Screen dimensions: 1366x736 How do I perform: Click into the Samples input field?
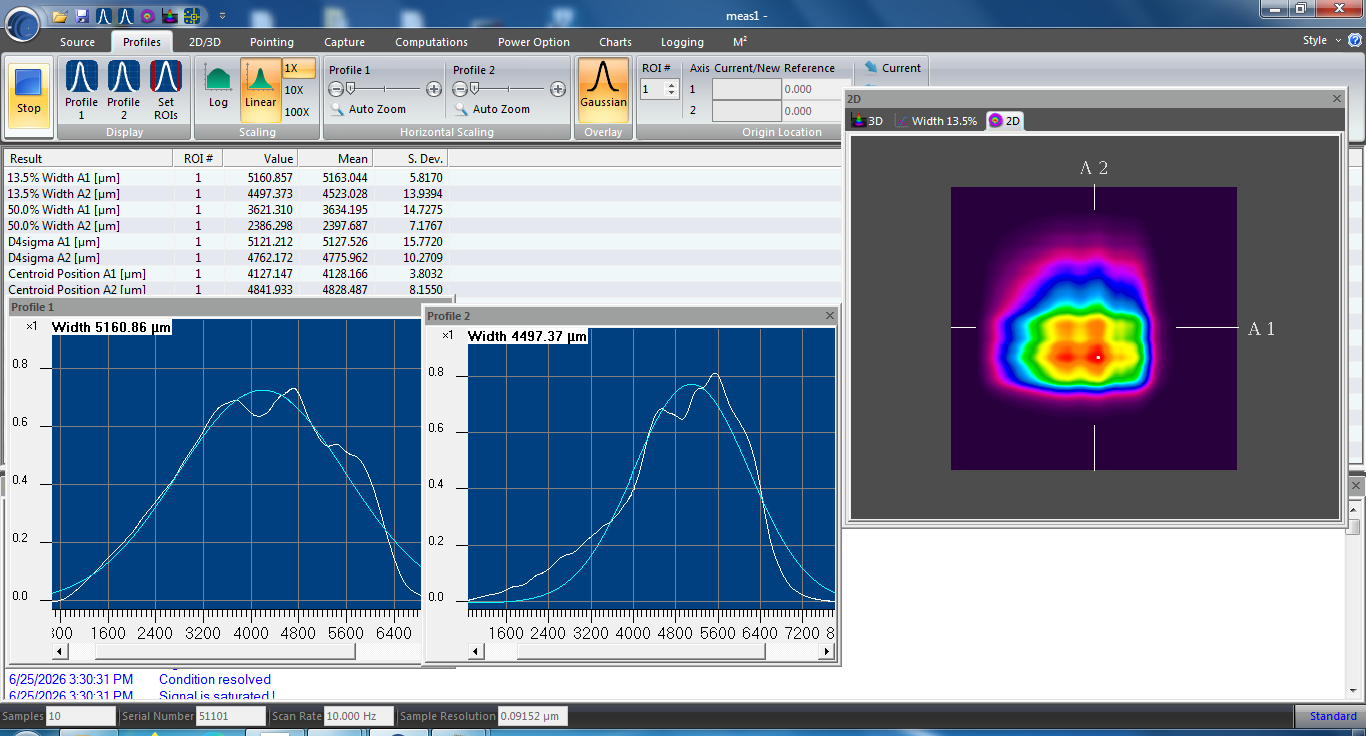pyautogui.click(x=81, y=716)
